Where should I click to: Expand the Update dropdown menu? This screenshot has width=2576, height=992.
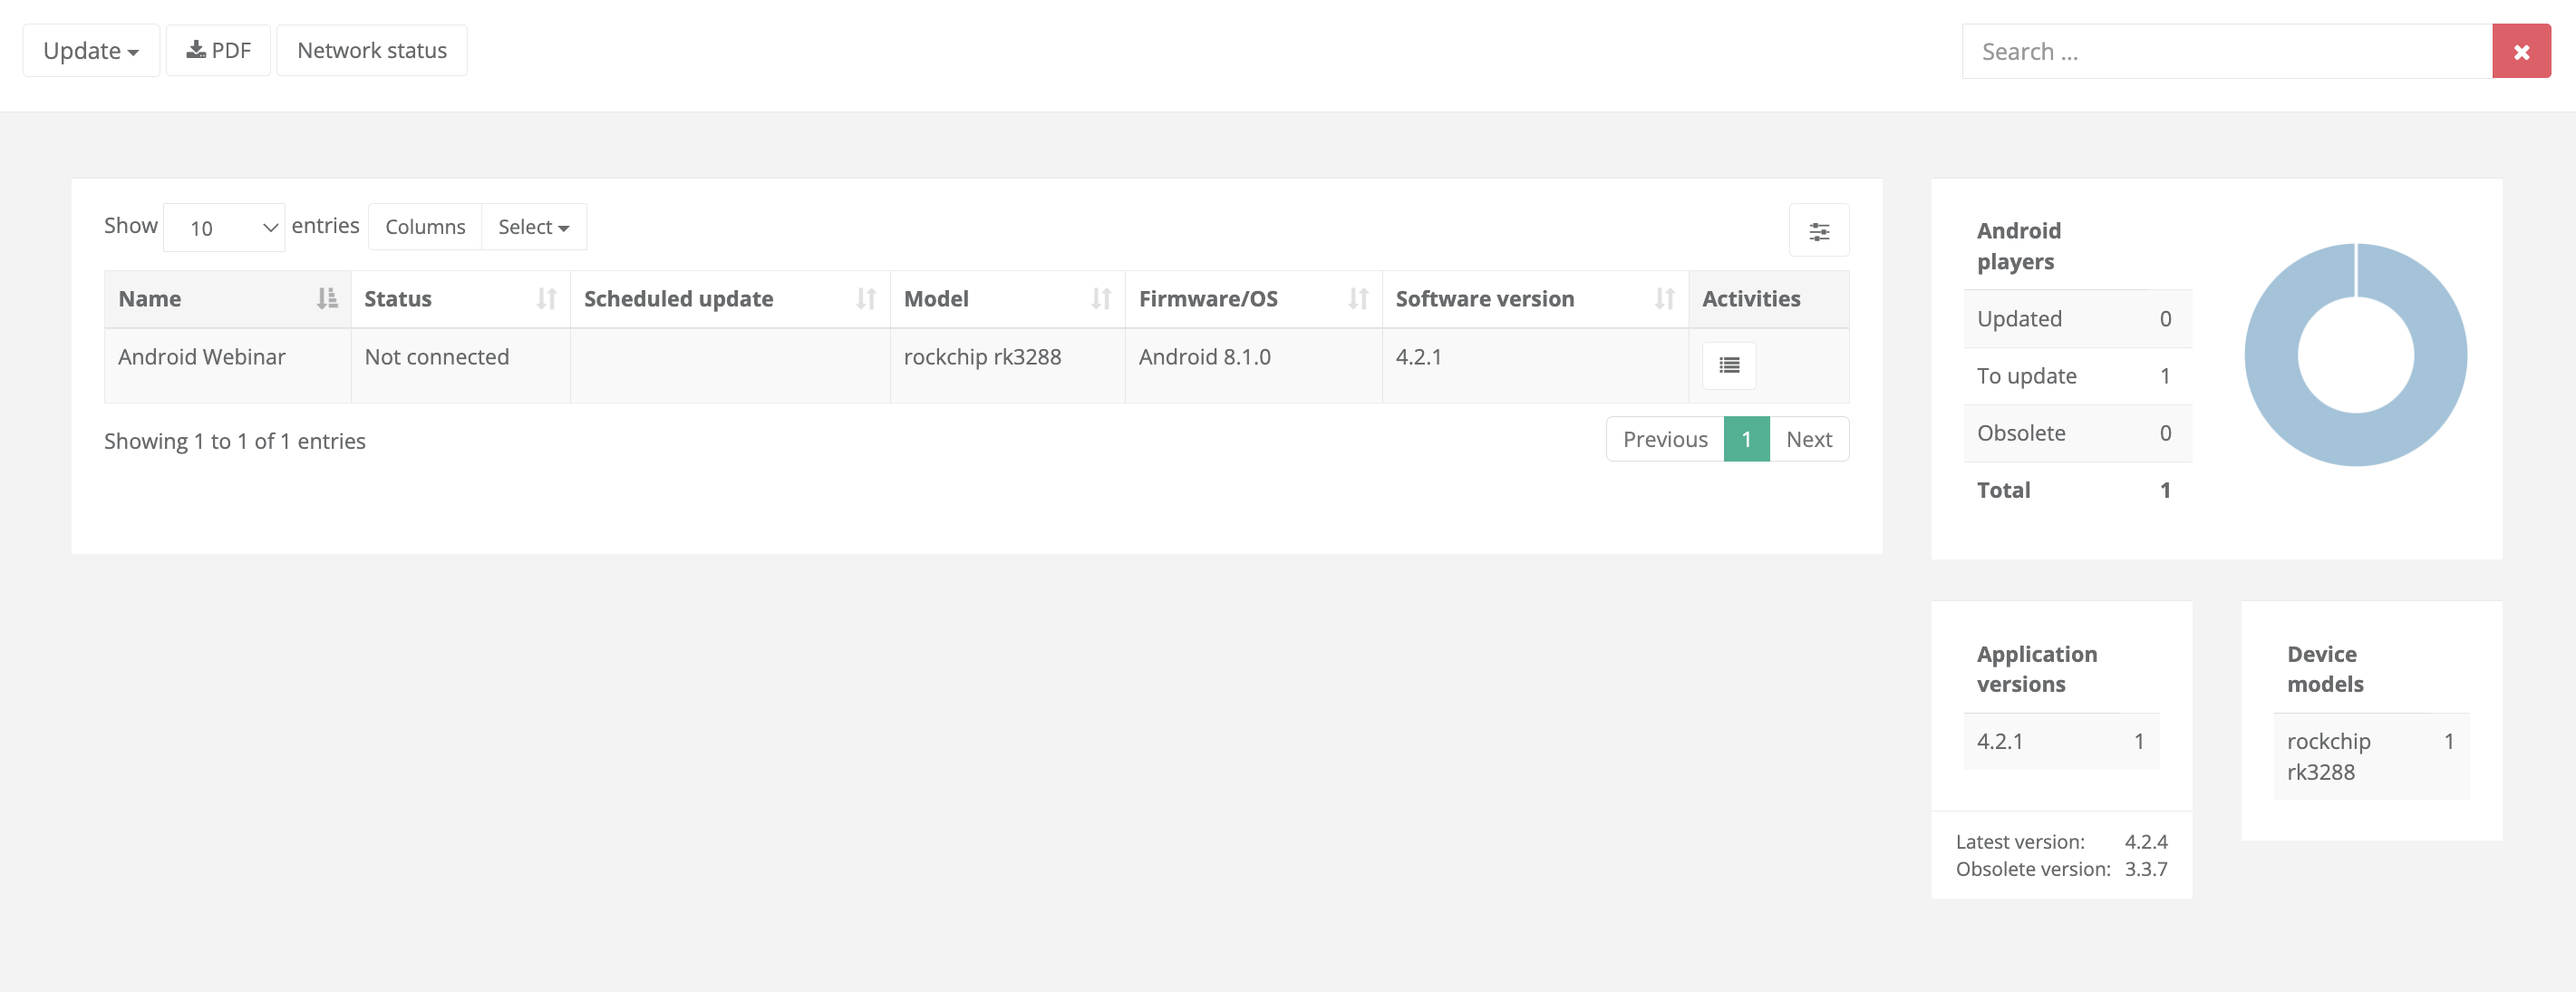point(91,50)
